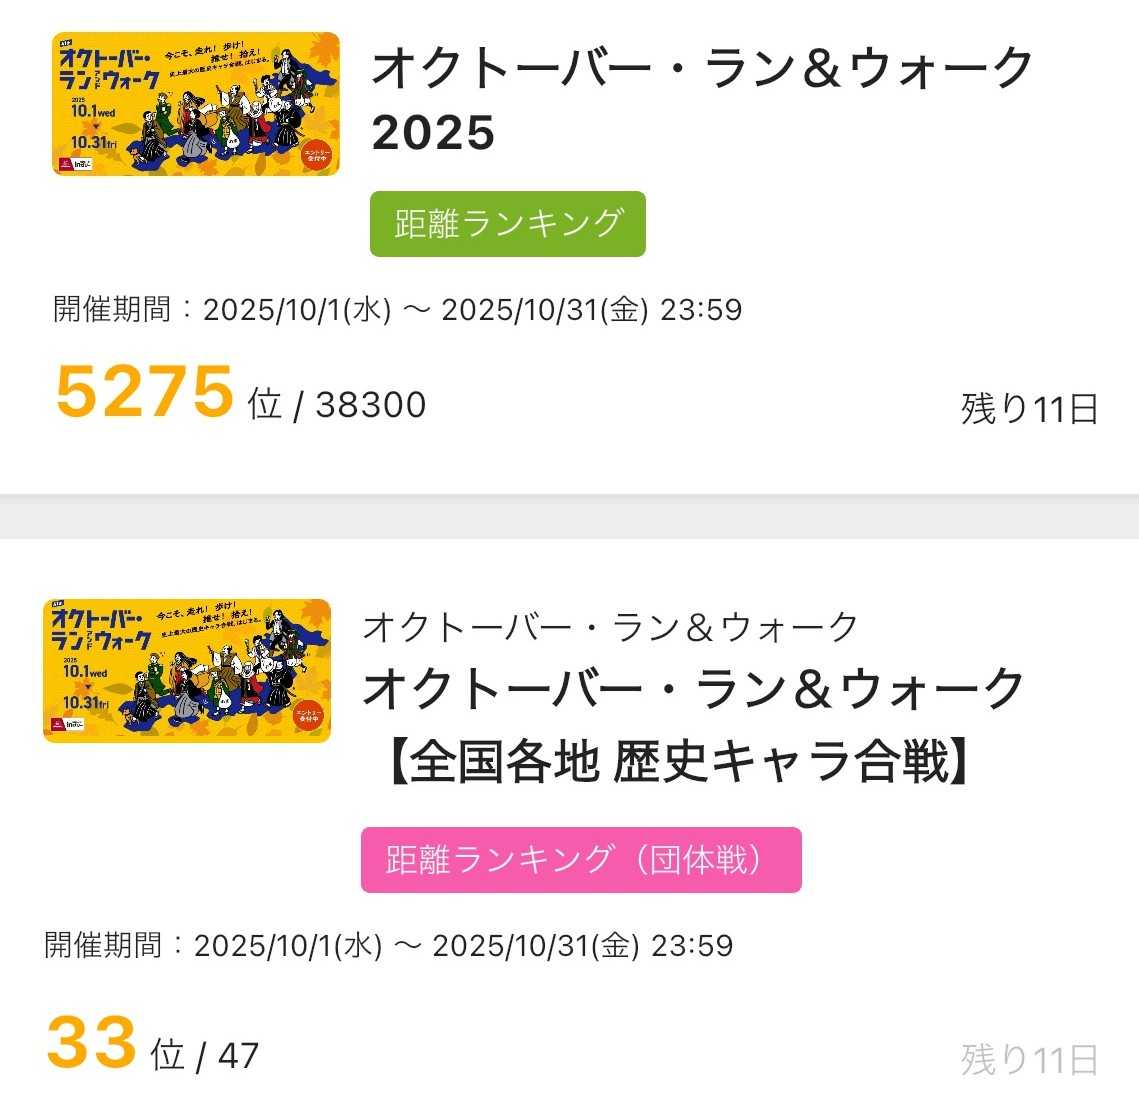Open the 歴史キャラ合戦 event banner thumbnail
This screenshot has width=1139, height=1104.
click(x=187, y=671)
